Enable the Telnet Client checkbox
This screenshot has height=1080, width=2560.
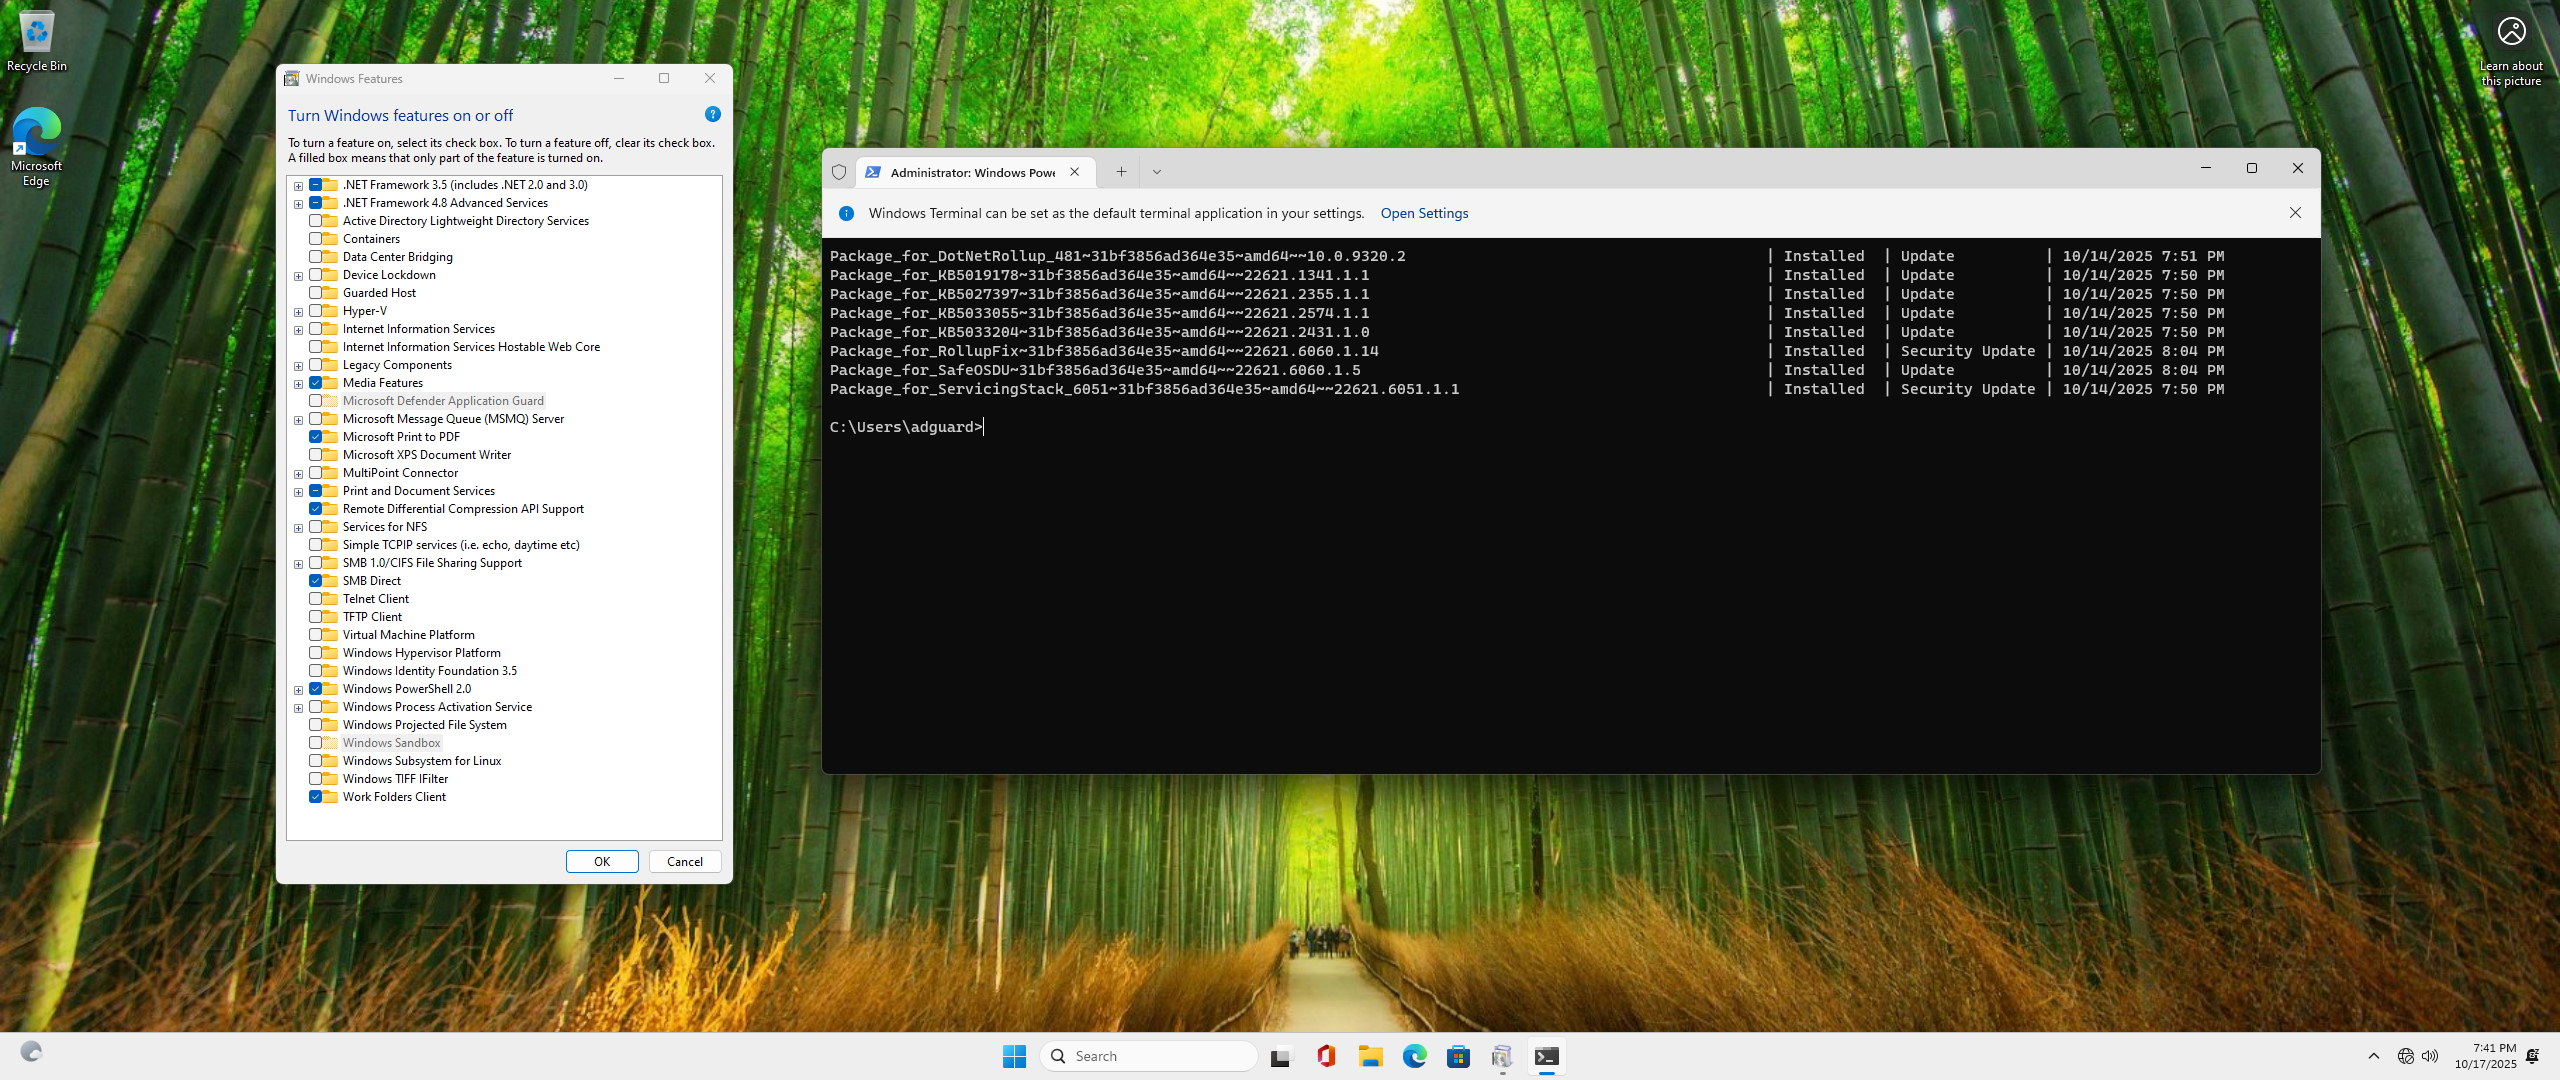(x=316, y=599)
